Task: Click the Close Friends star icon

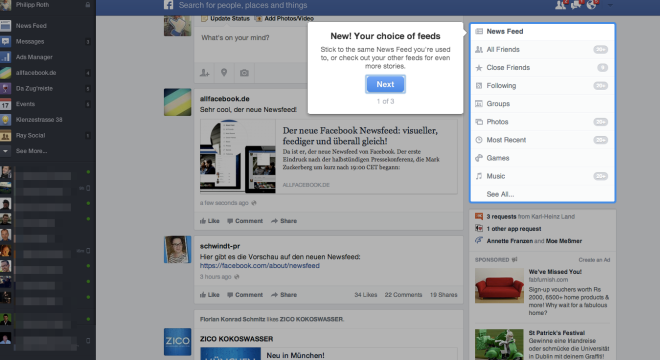Action: point(479,68)
